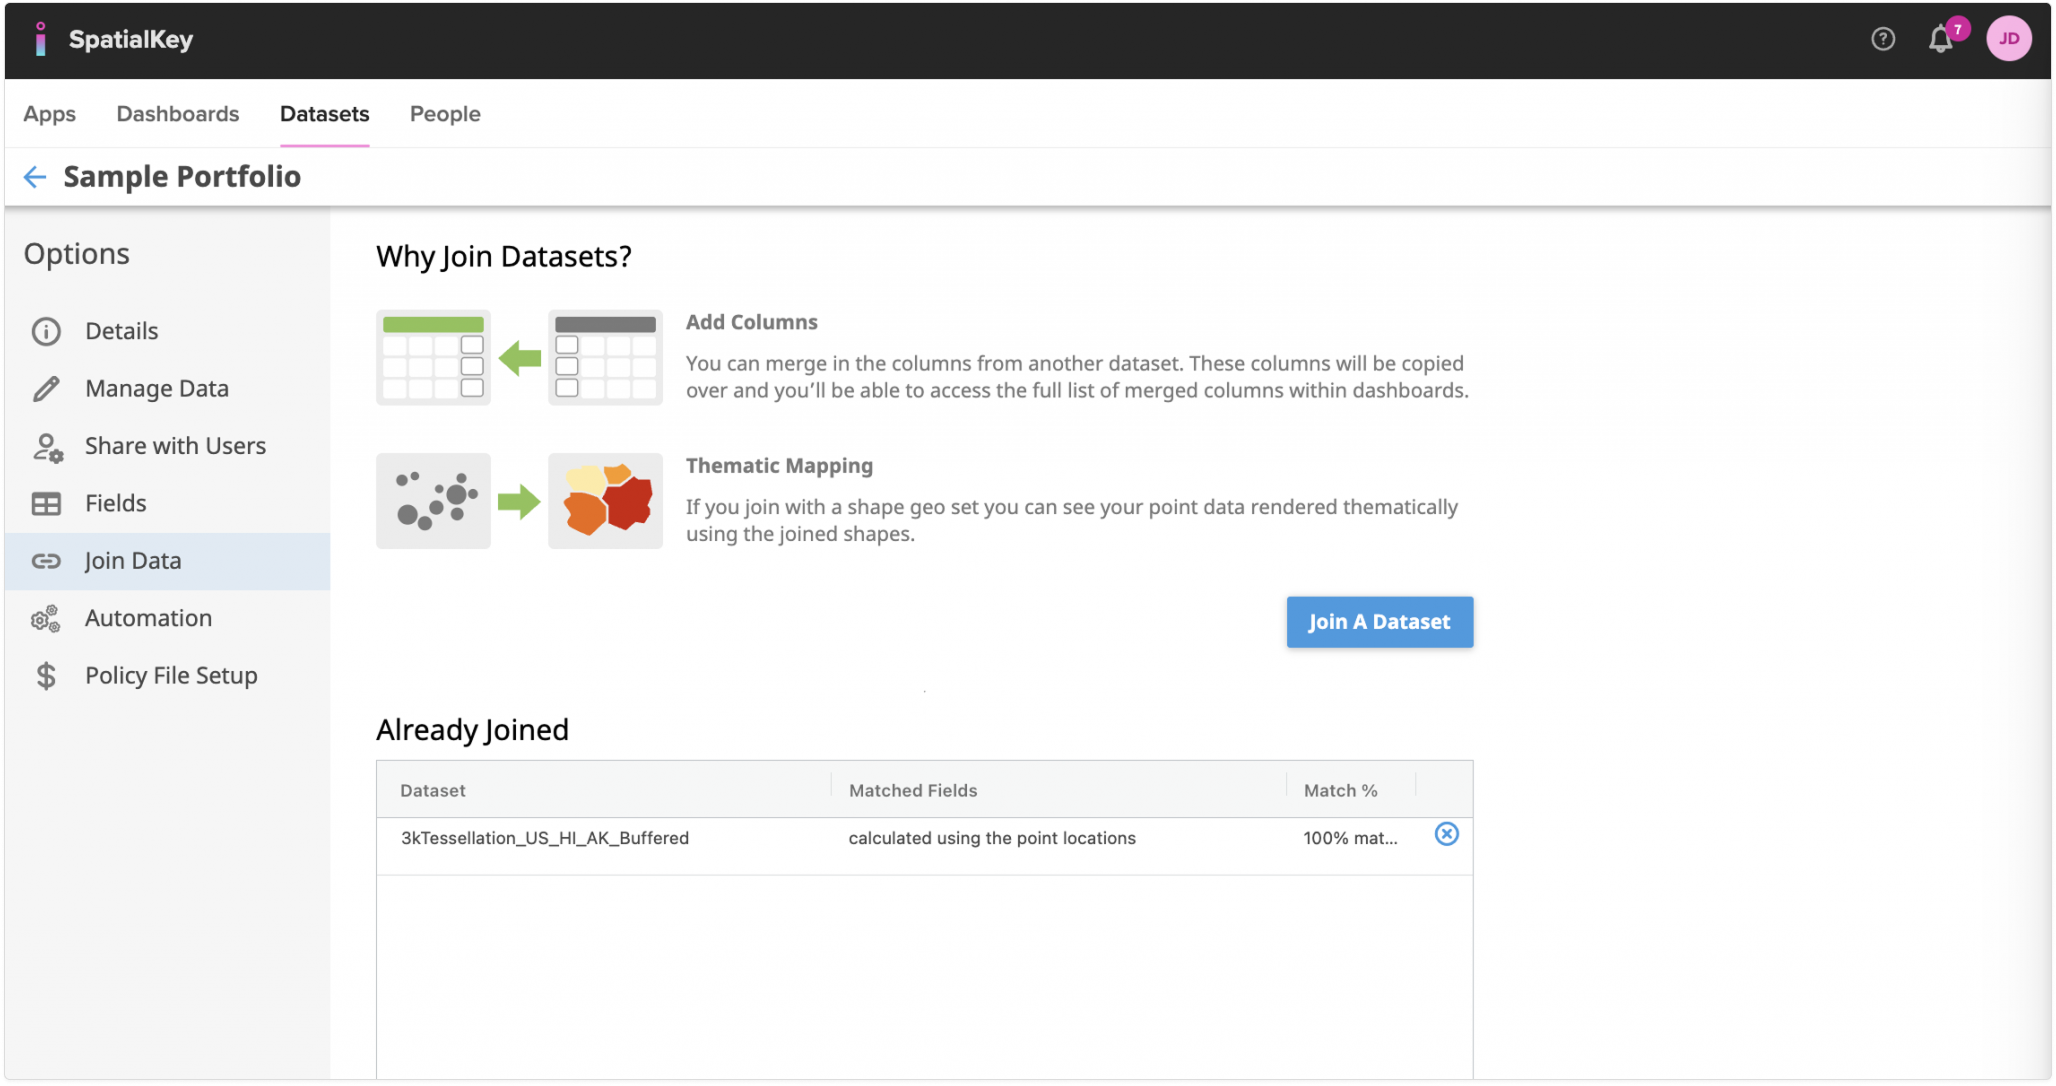Remove the 3kTessellation join with the circled X
The width and height of the screenshot is (2056, 1086).
pos(1447,834)
